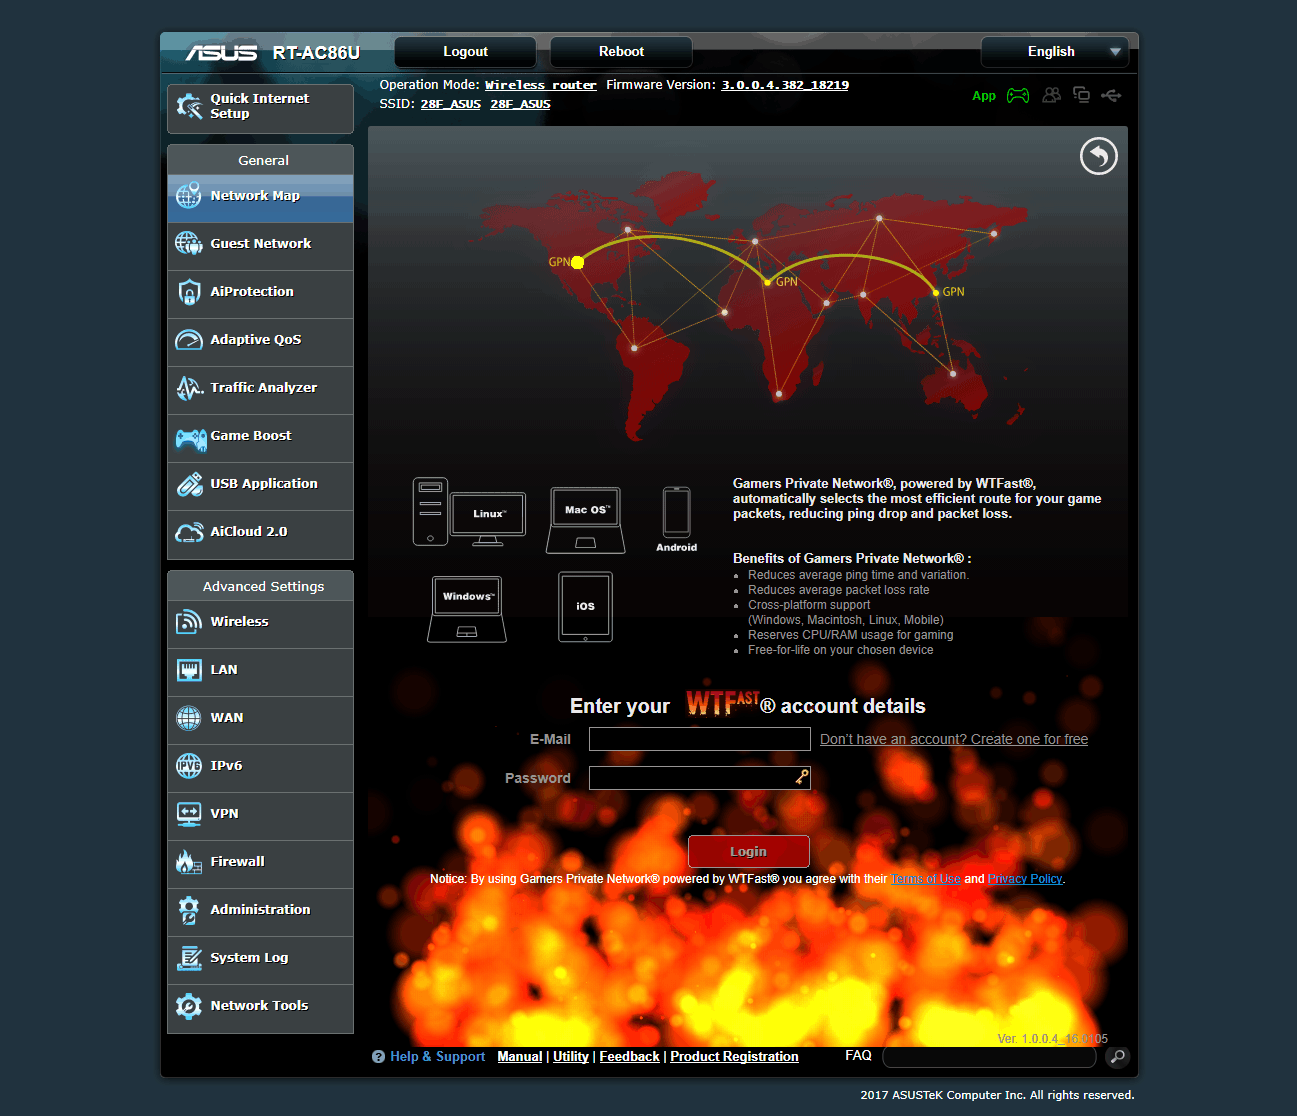This screenshot has height=1116, width=1297.
Task: Click the Wireless settings icon
Action: (189, 622)
